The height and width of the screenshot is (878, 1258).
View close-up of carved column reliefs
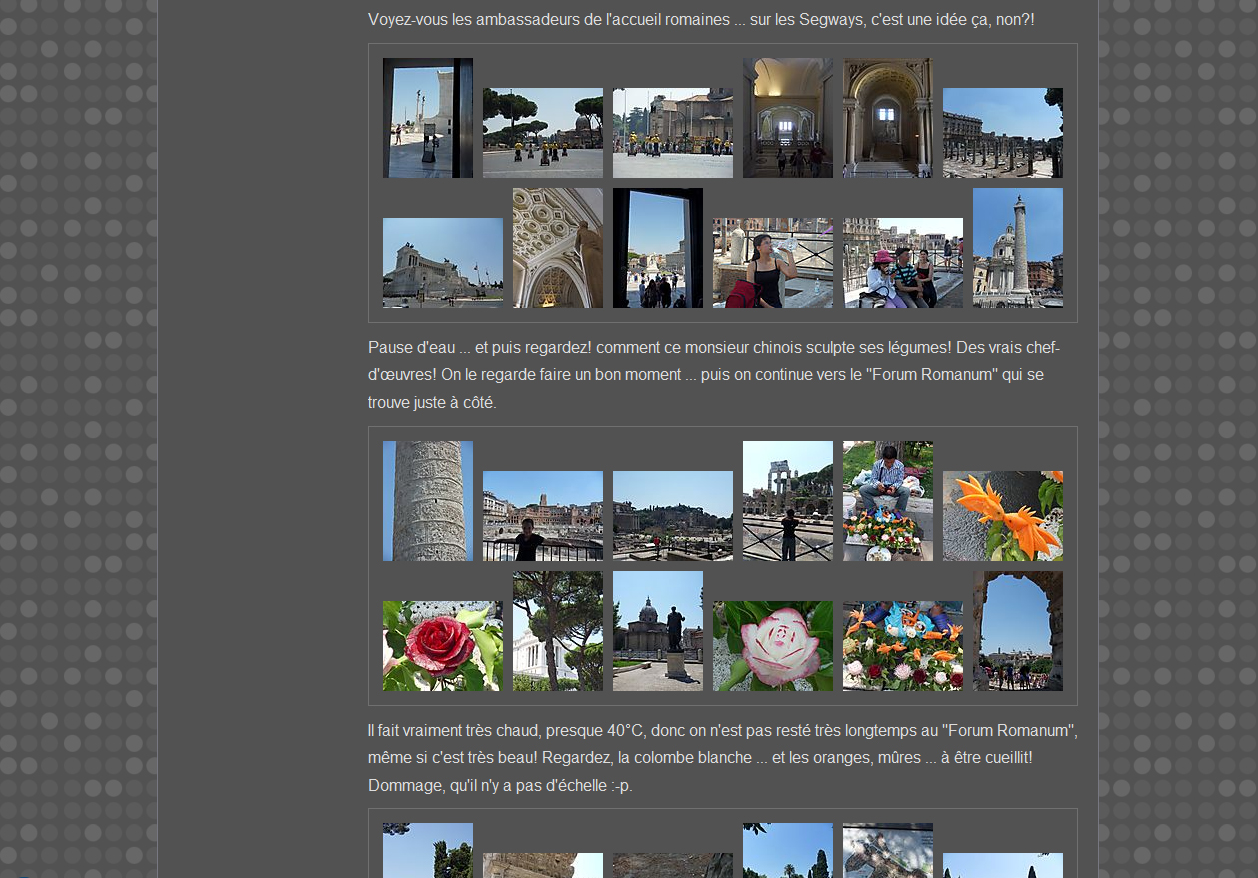pyautogui.click(x=427, y=501)
